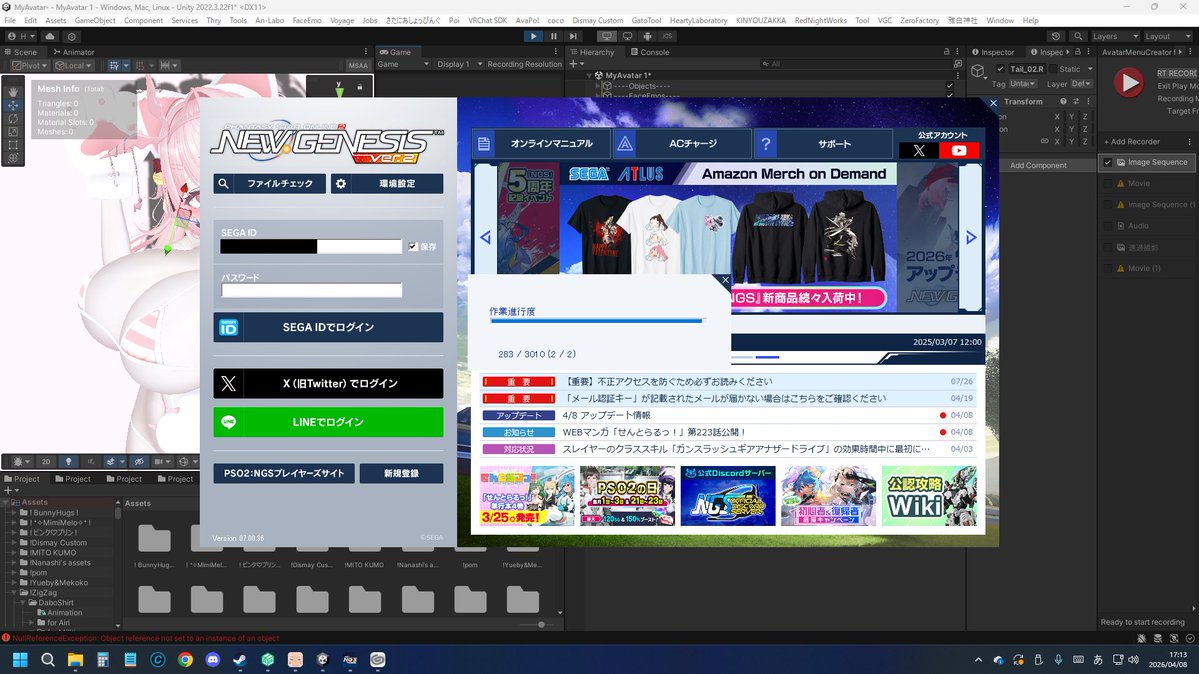Image resolution: width=1199 pixels, height=674 pixels.
Task: Open Discord from the Windows taskbar
Action: click(x=213, y=659)
